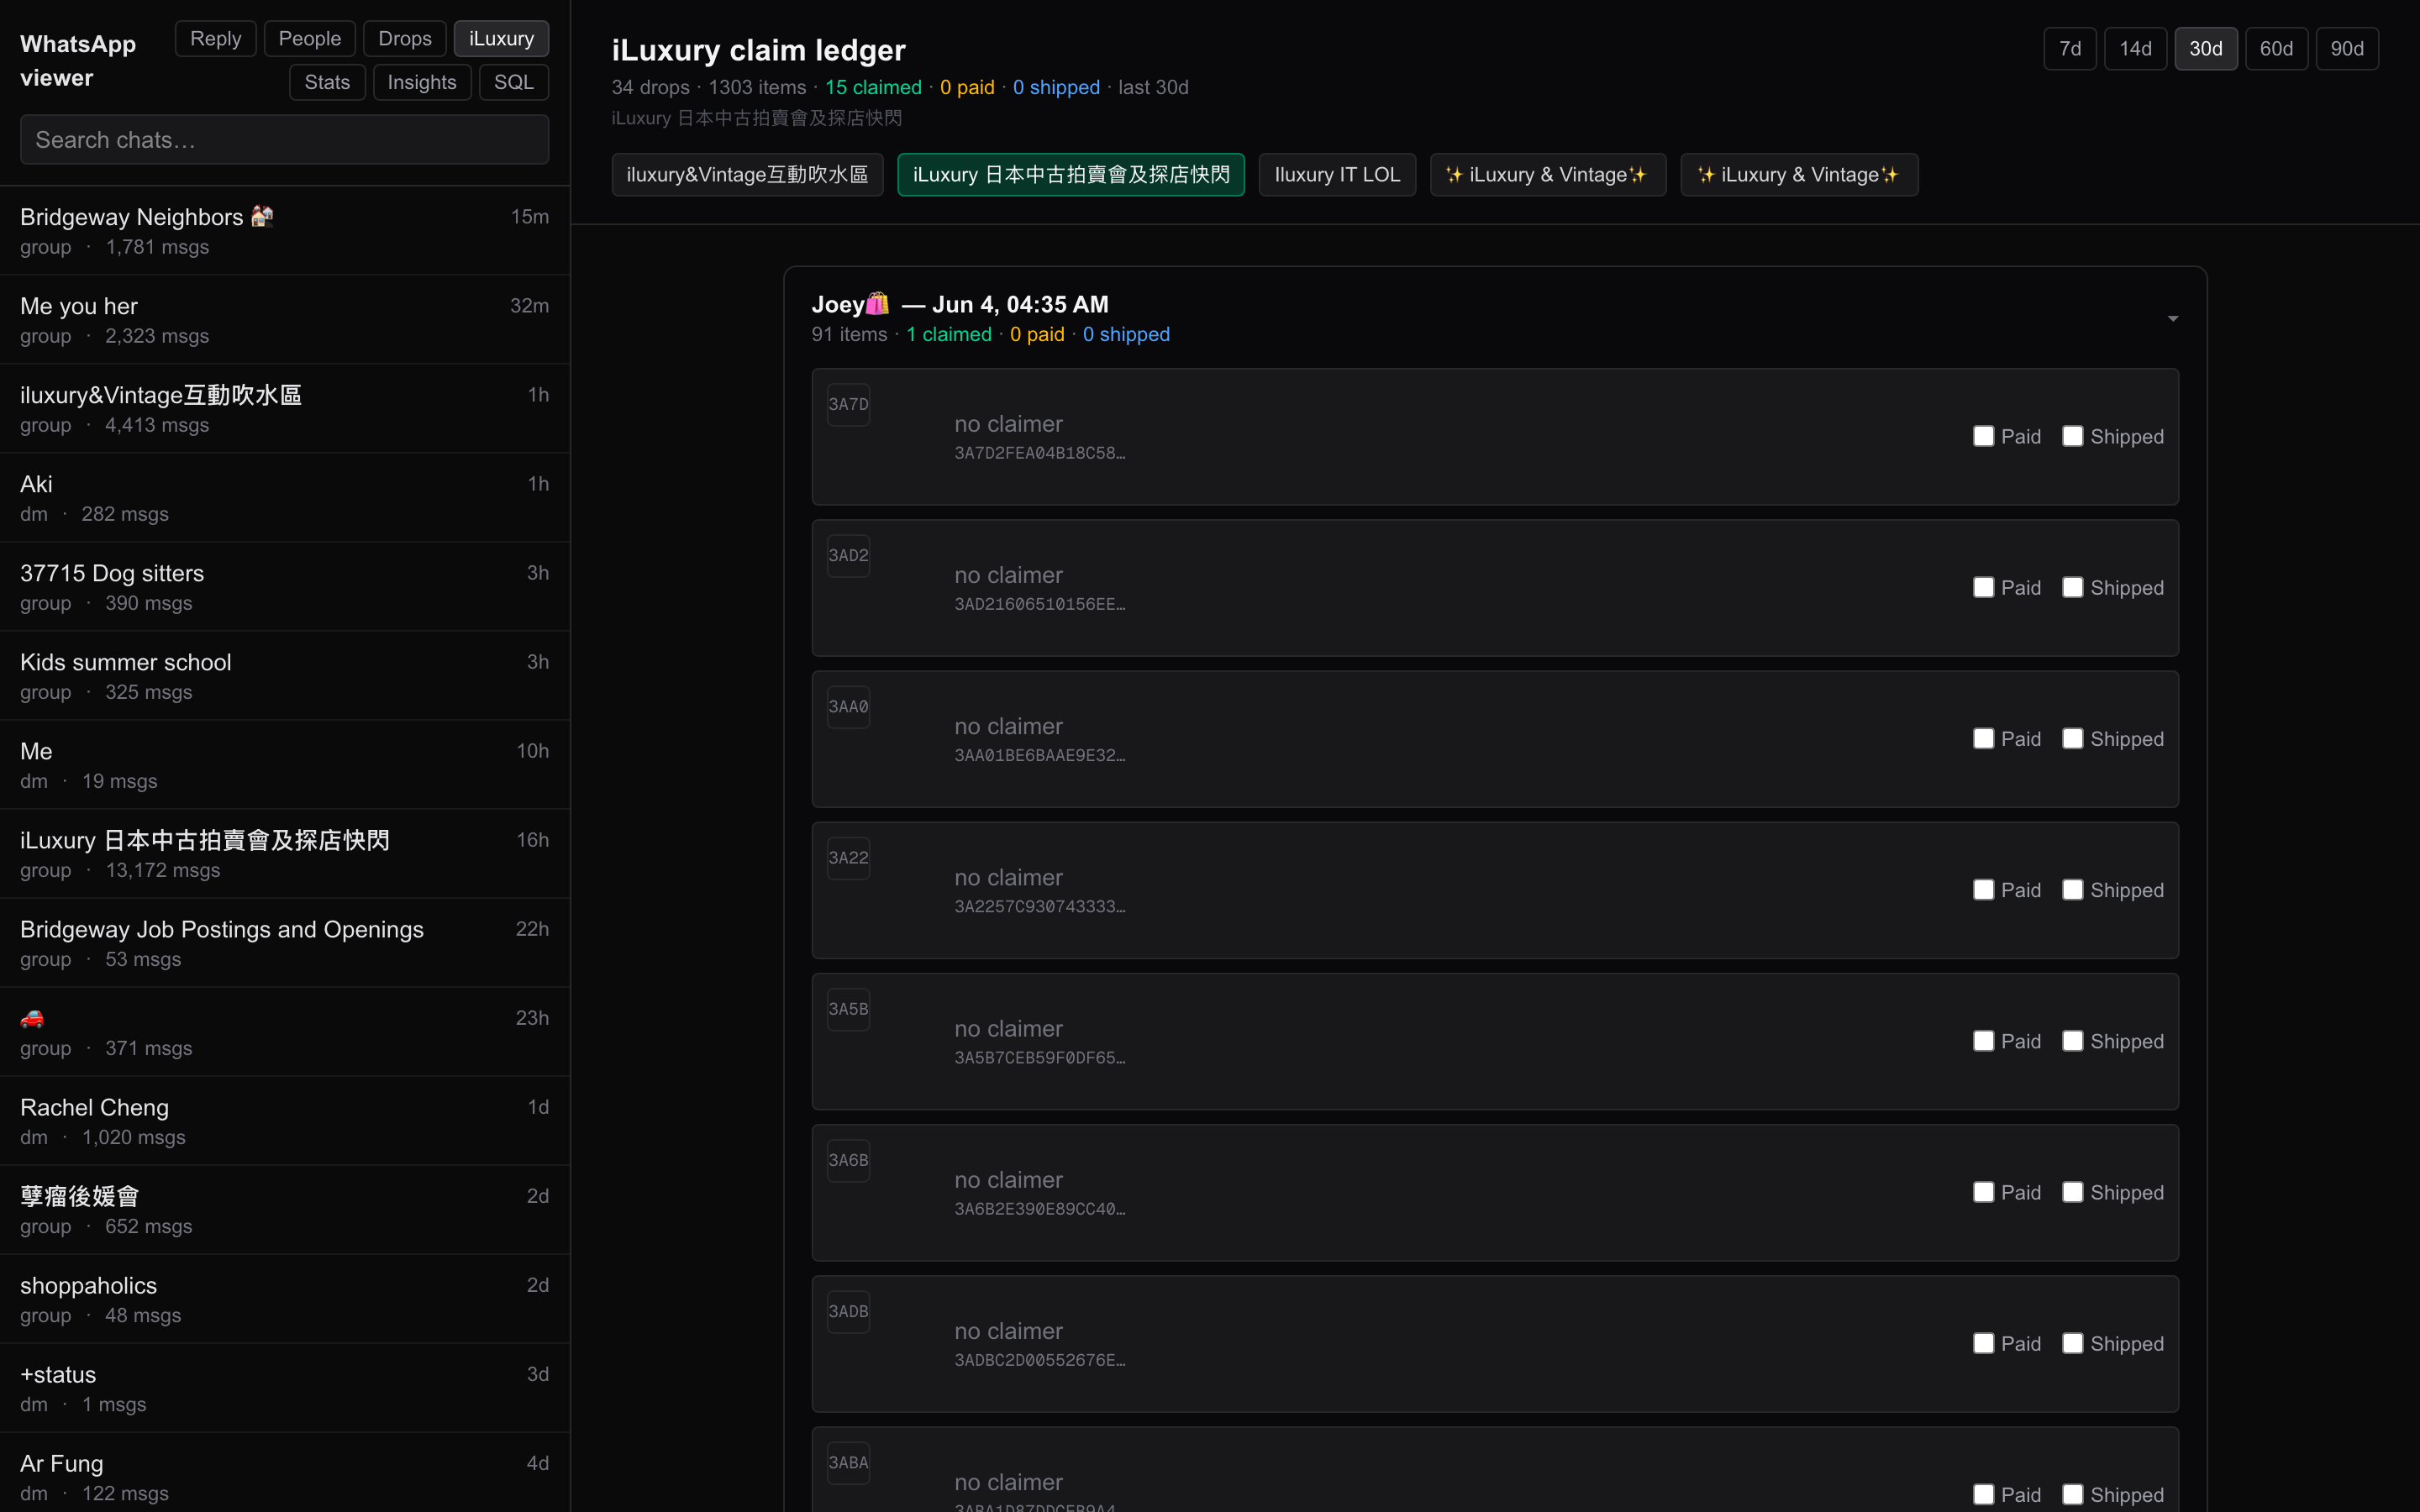Click the 3ABA item thumbnail badge
Viewport: 2420px width, 1512px height.
point(848,1463)
